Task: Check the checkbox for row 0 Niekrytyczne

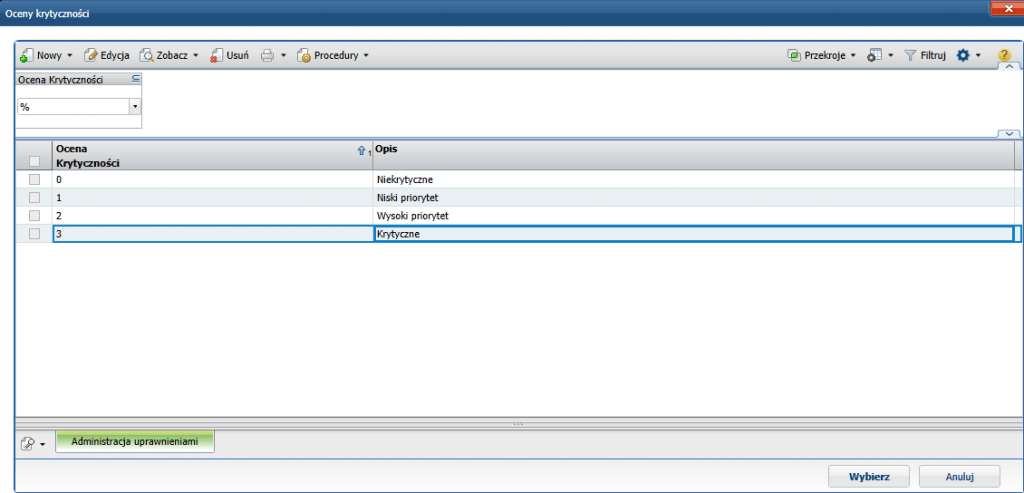Action: (35, 179)
